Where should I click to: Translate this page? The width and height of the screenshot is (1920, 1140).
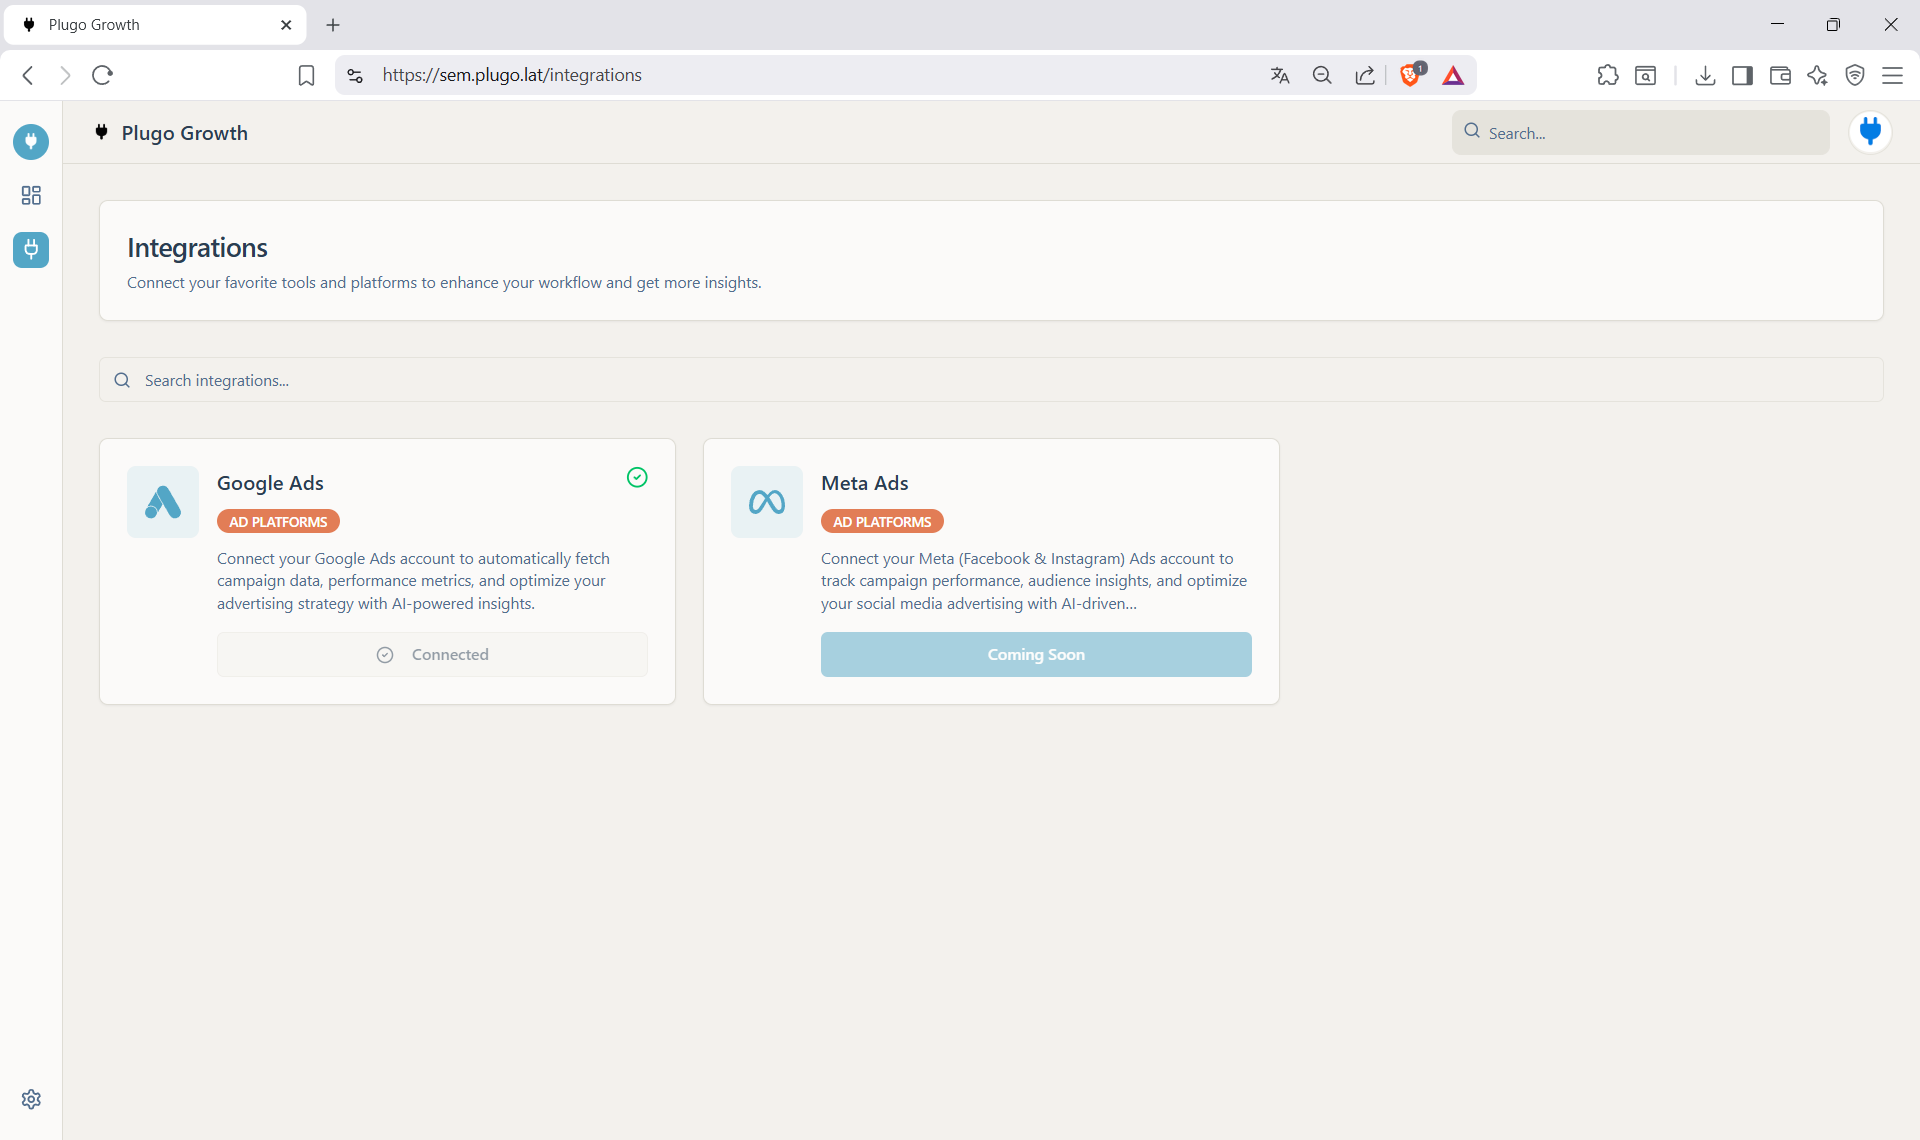point(1280,75)
